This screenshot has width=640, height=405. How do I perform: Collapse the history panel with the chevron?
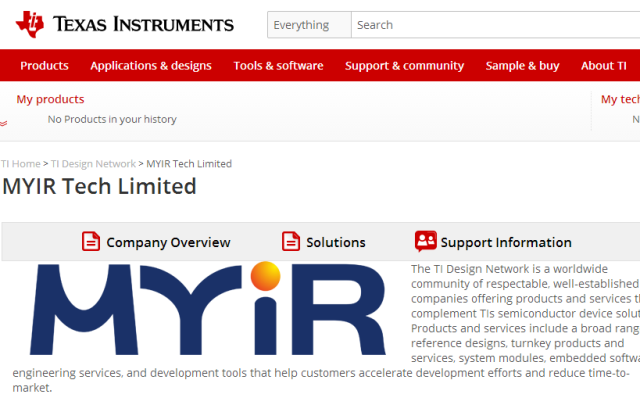3,123
